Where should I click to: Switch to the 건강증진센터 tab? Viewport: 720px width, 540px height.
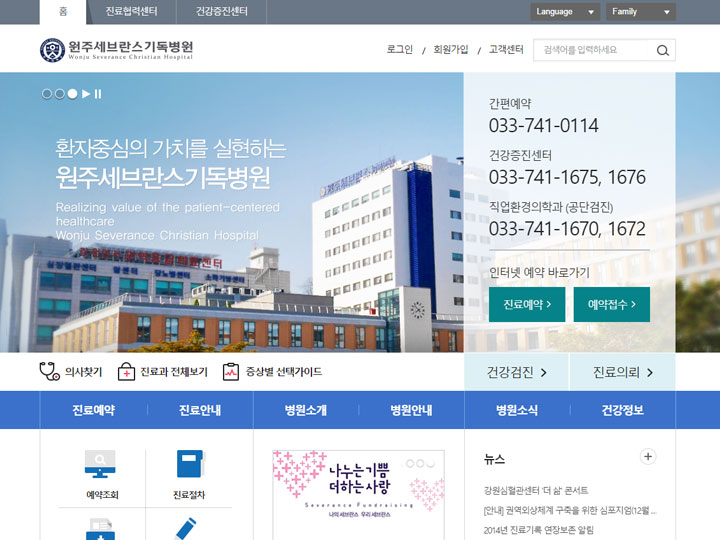222,12
